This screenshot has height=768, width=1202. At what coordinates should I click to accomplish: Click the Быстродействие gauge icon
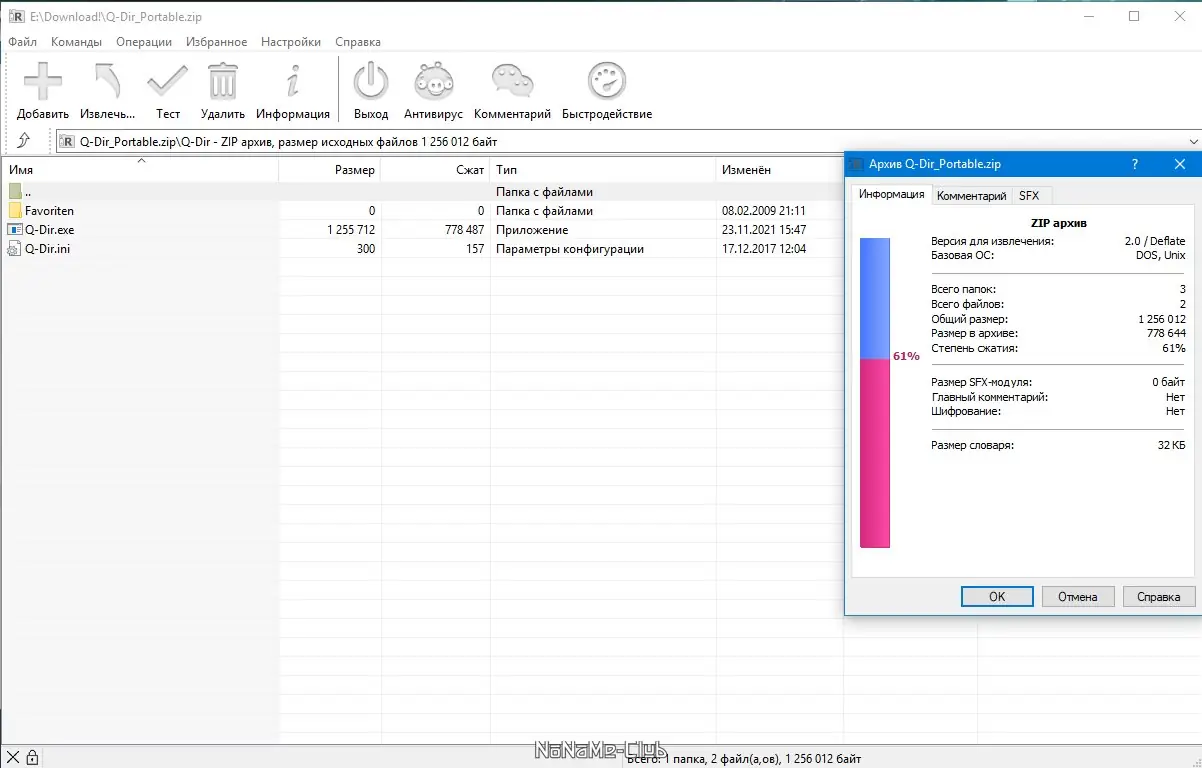pos(607,81)
